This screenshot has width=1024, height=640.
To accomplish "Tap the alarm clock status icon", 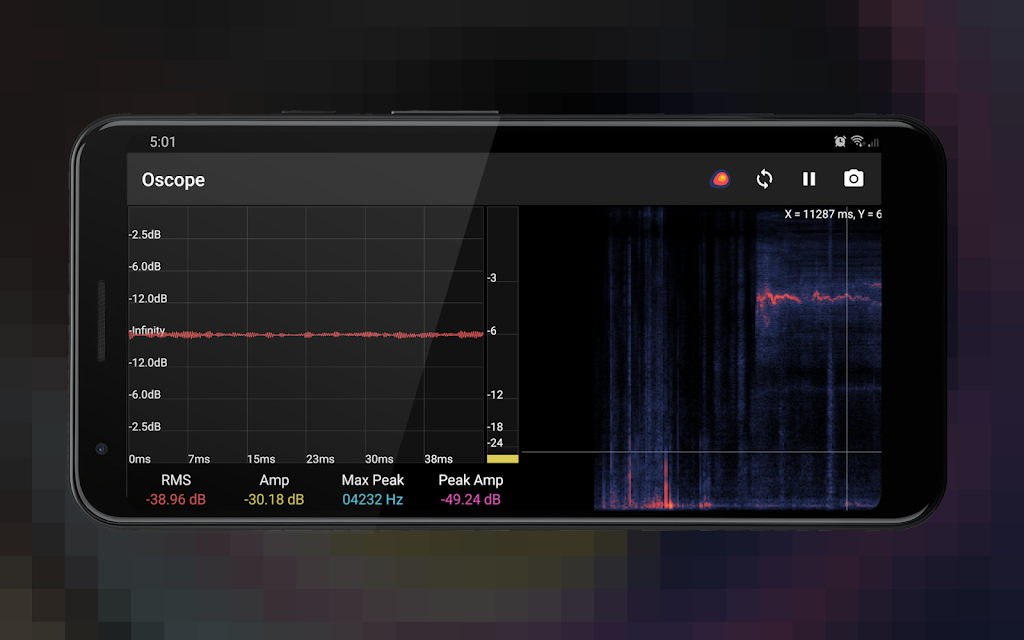I will (840, 141).
